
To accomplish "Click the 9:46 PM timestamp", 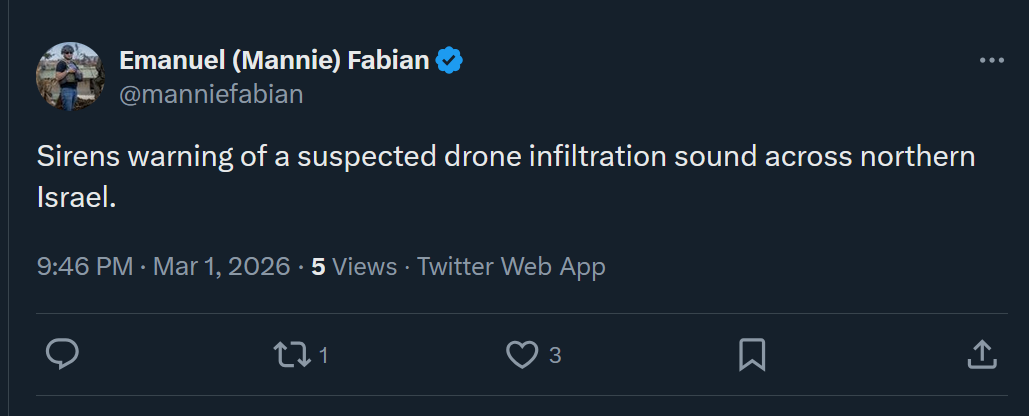I will tap(85, 267).
